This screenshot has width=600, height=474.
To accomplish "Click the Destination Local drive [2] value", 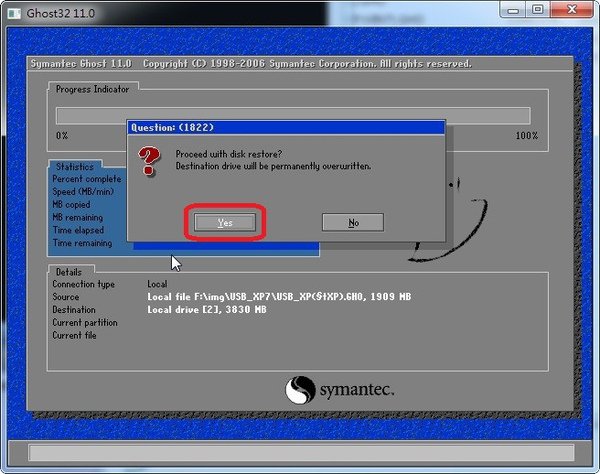I will coord(207,309).
